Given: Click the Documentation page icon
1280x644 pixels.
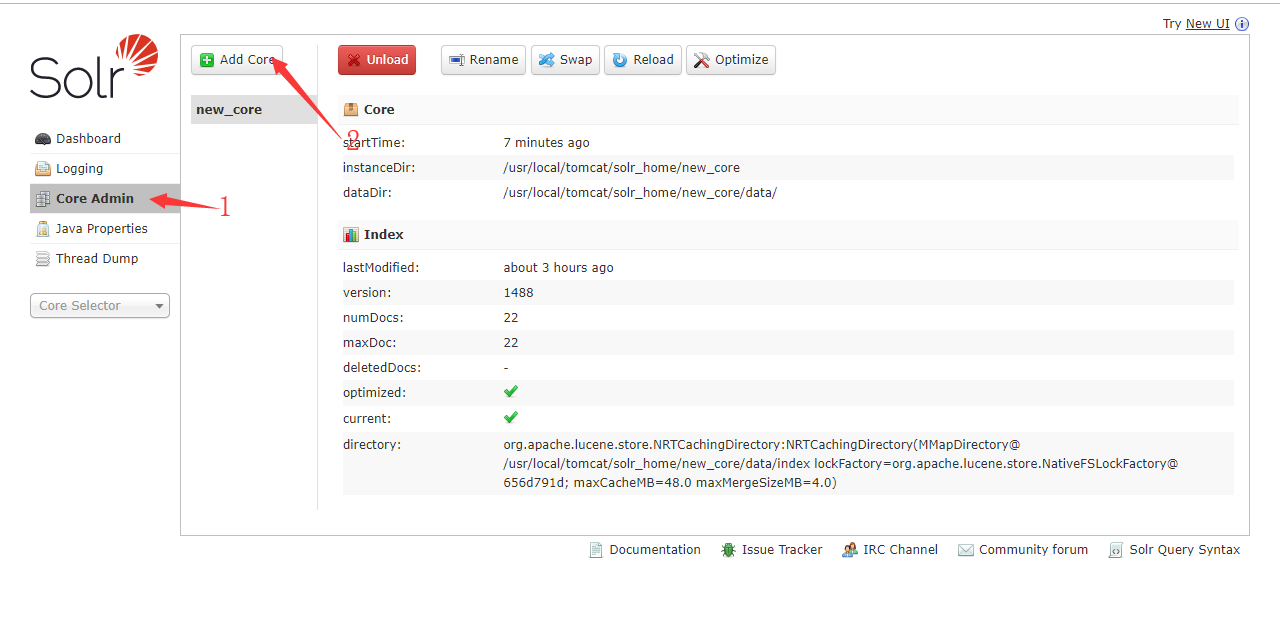Looking at the screenshot, I should tap(596, 550).
